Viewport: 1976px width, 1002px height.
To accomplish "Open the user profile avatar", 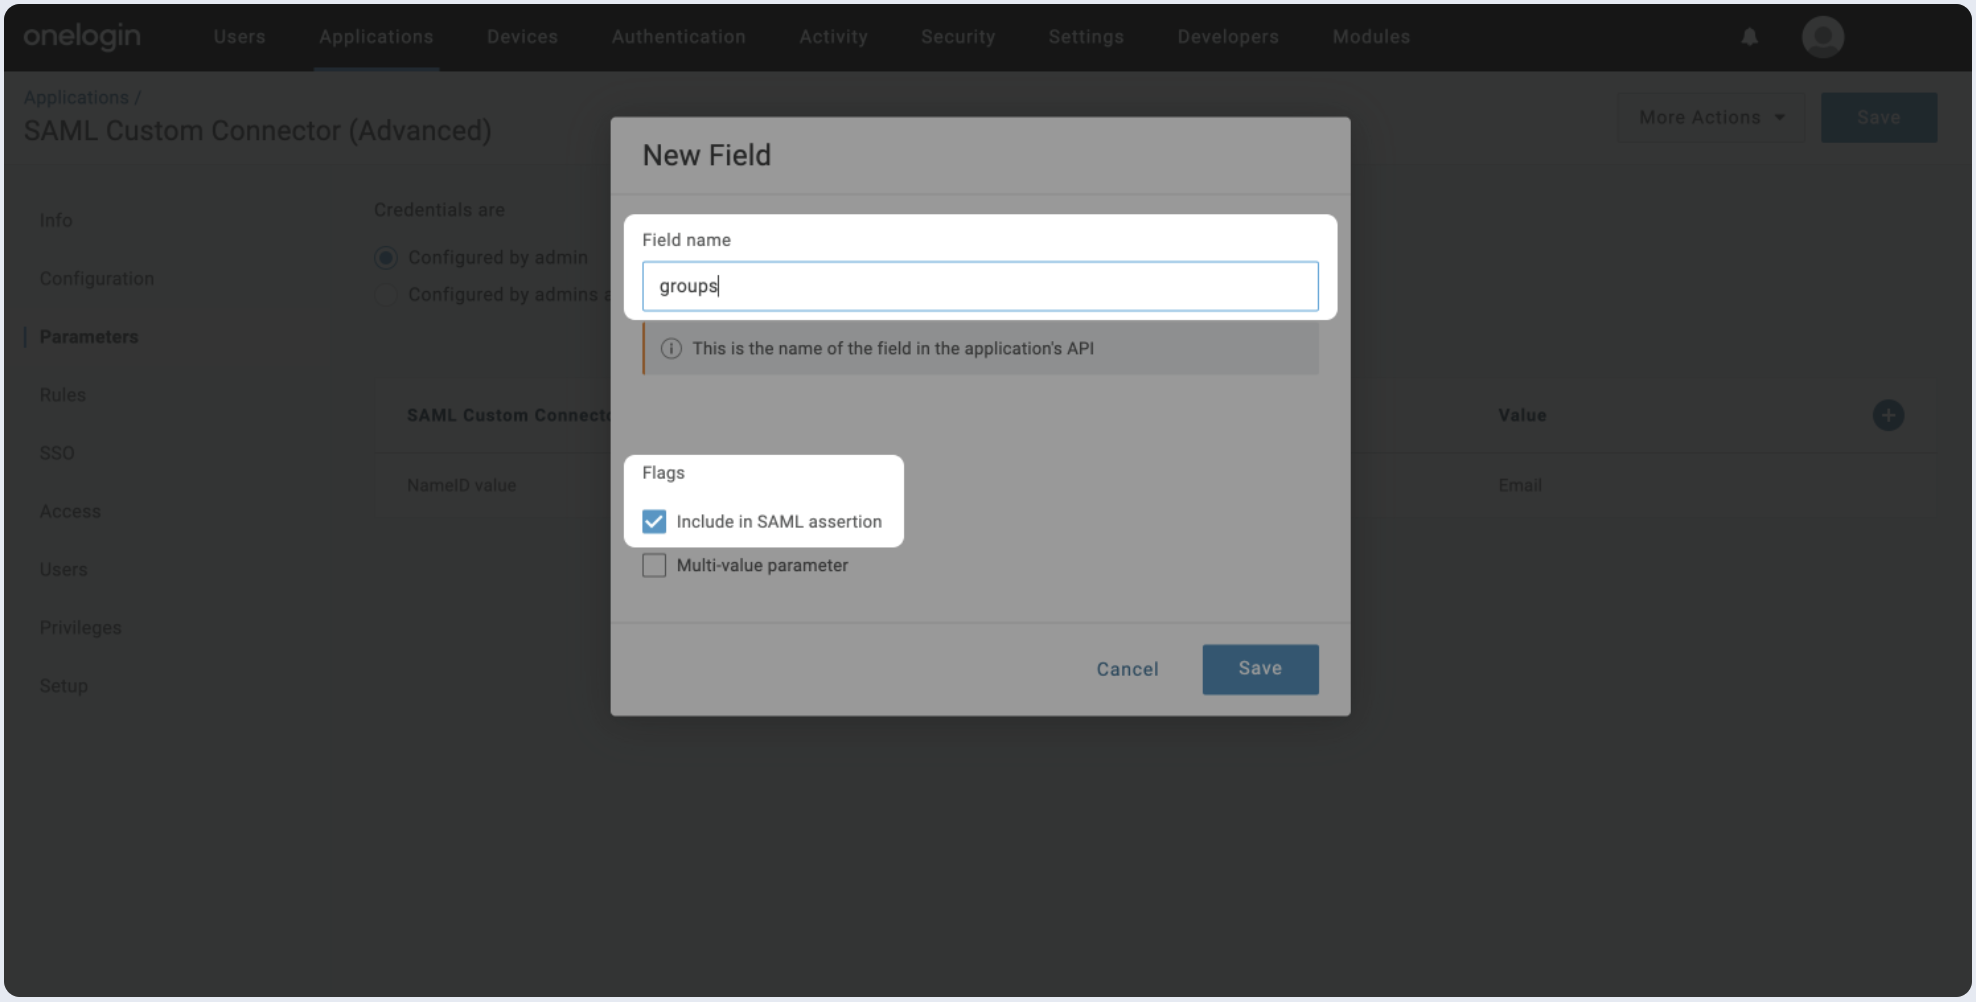I will click(x=1822, y=37).
